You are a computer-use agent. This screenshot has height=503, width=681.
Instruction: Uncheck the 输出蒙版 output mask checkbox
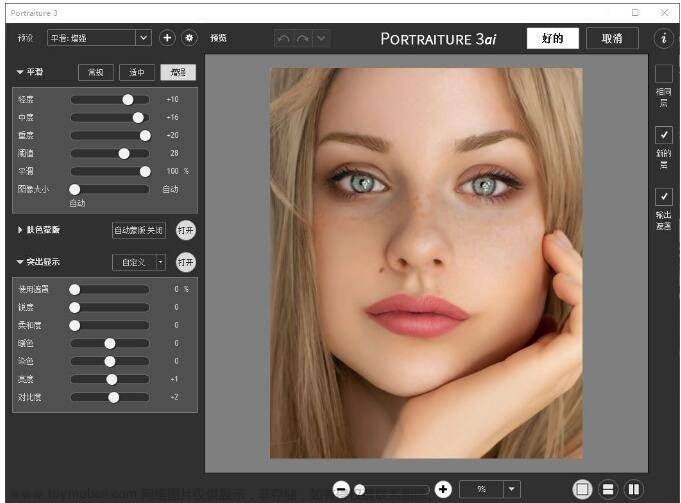coord(664,197)
